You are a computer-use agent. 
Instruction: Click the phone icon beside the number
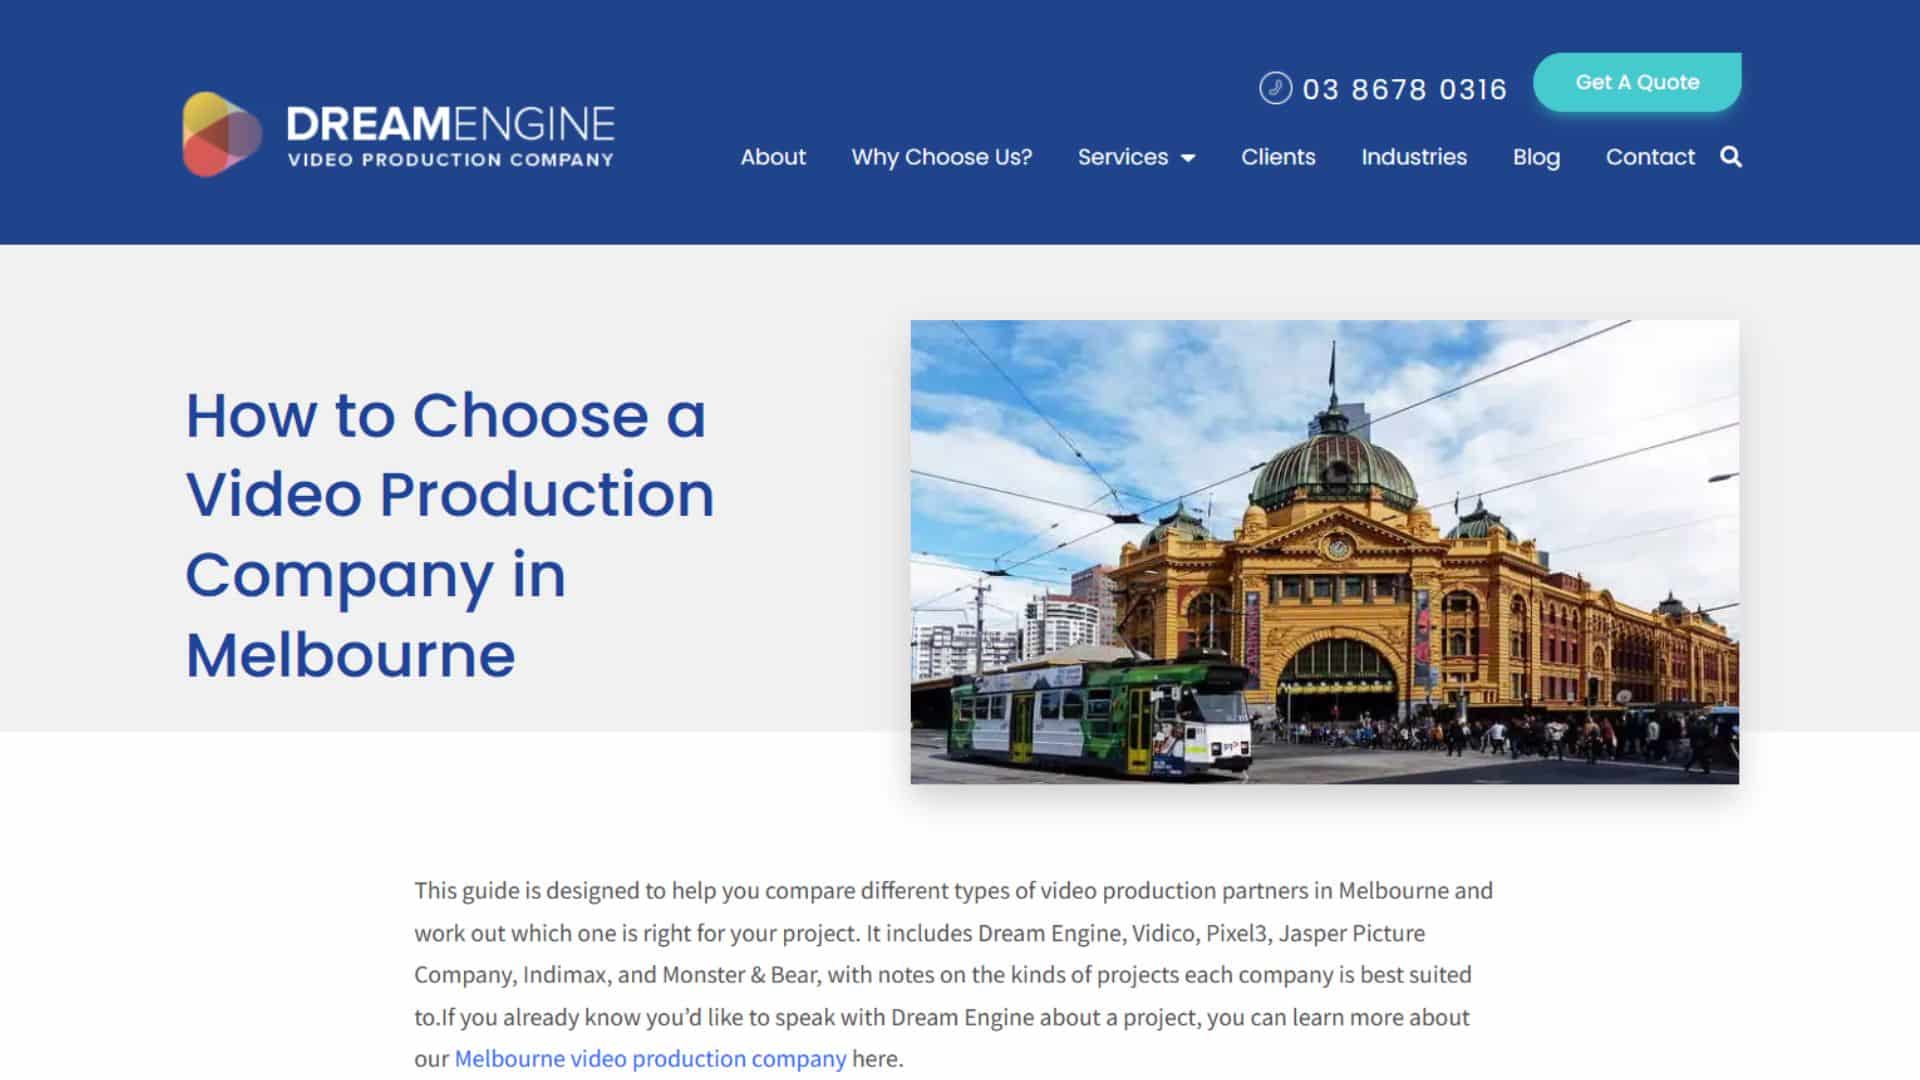click(x=1275, y=88)
